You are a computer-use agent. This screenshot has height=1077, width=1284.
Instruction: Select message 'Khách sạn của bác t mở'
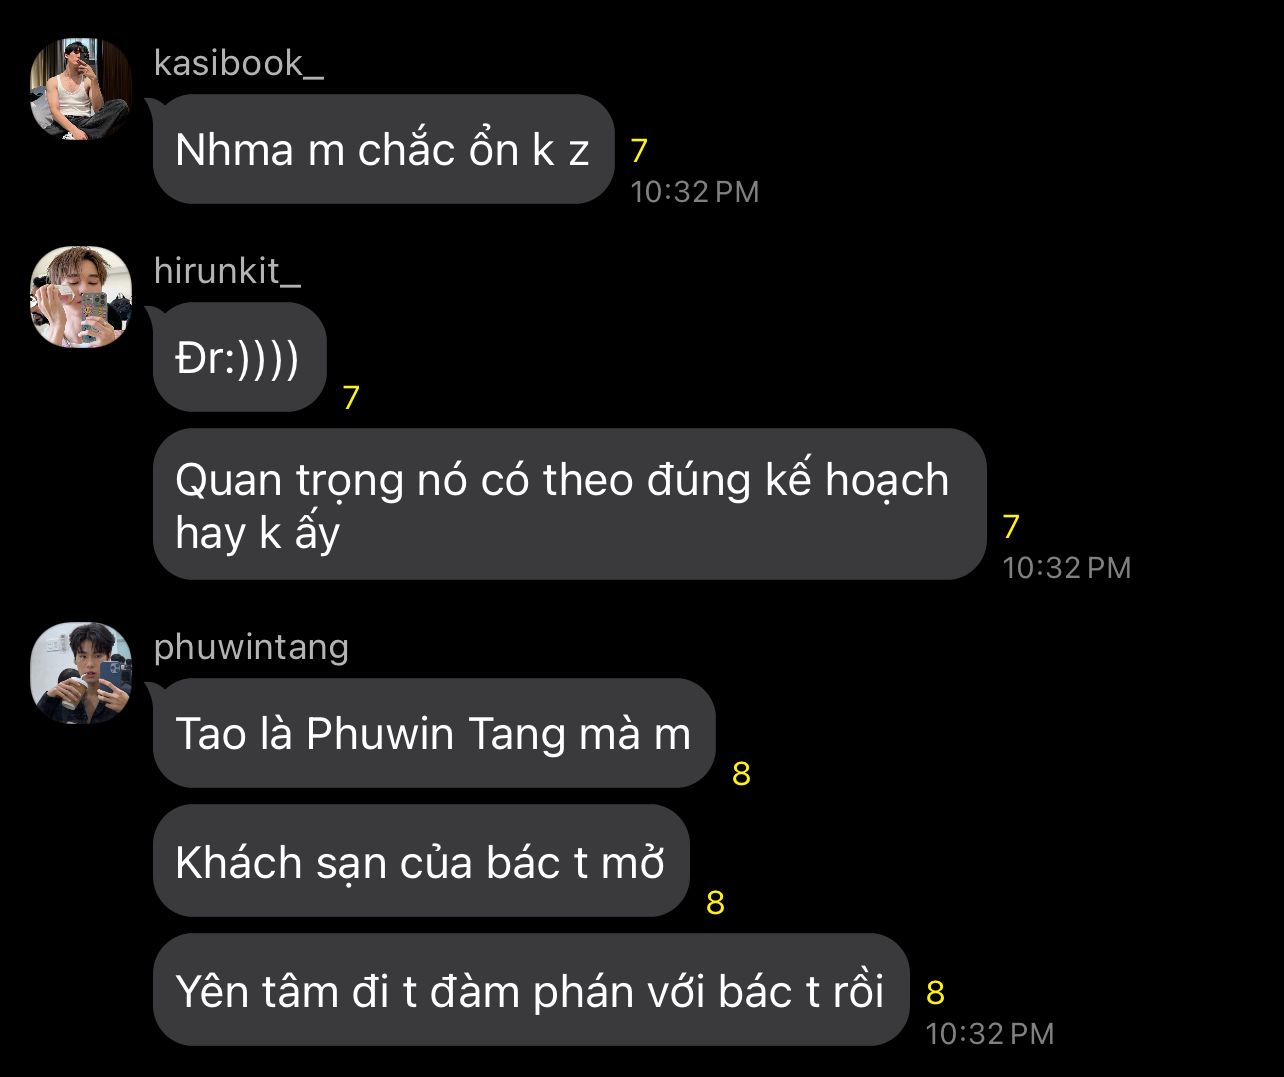tap(421, 861)
